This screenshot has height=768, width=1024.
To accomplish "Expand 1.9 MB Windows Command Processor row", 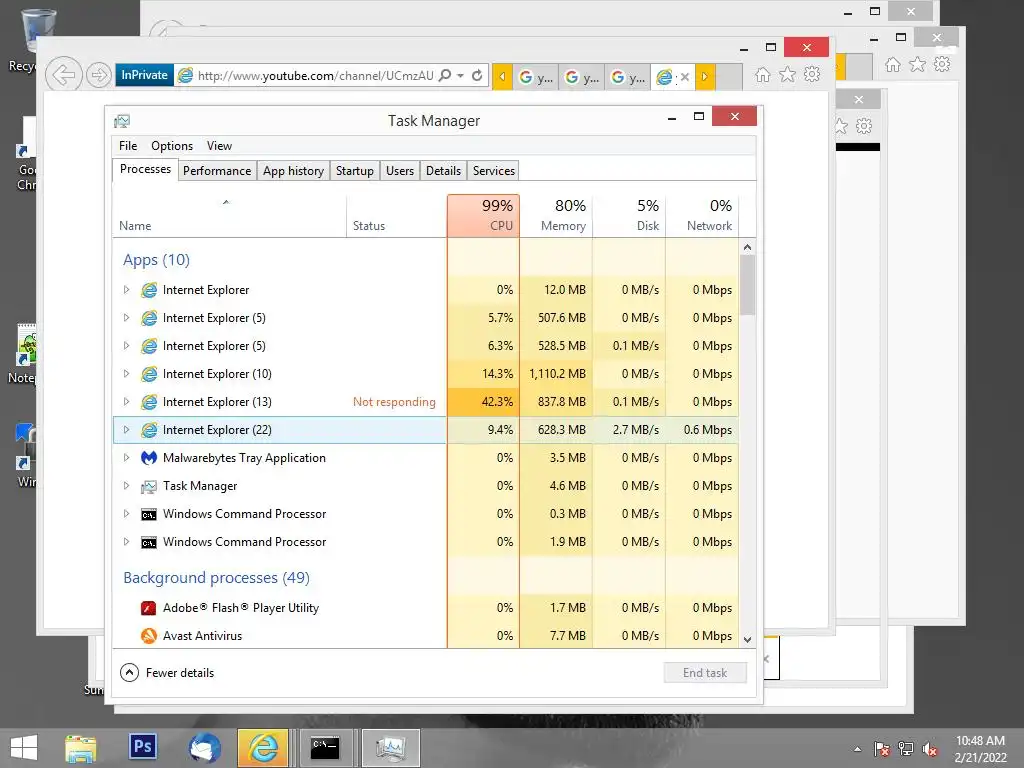I will [x=127, y=541].
